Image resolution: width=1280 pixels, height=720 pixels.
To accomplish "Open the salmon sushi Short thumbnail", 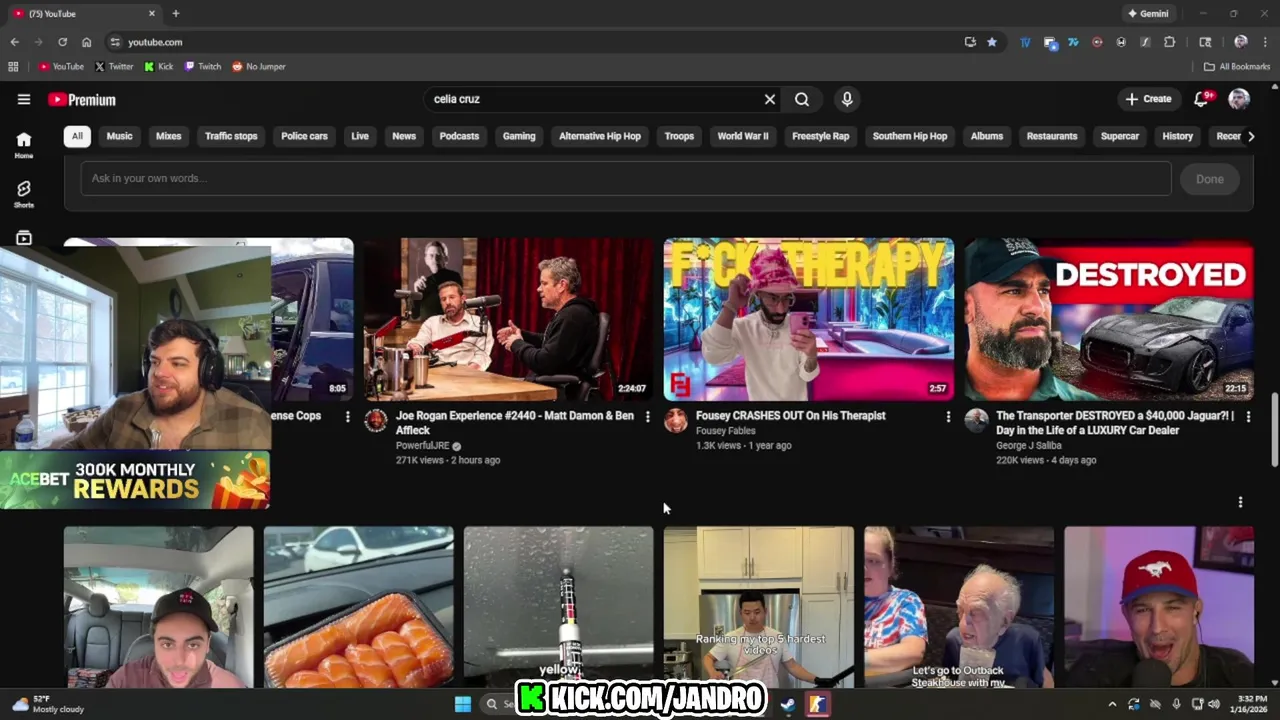I will tap(358, 607).
